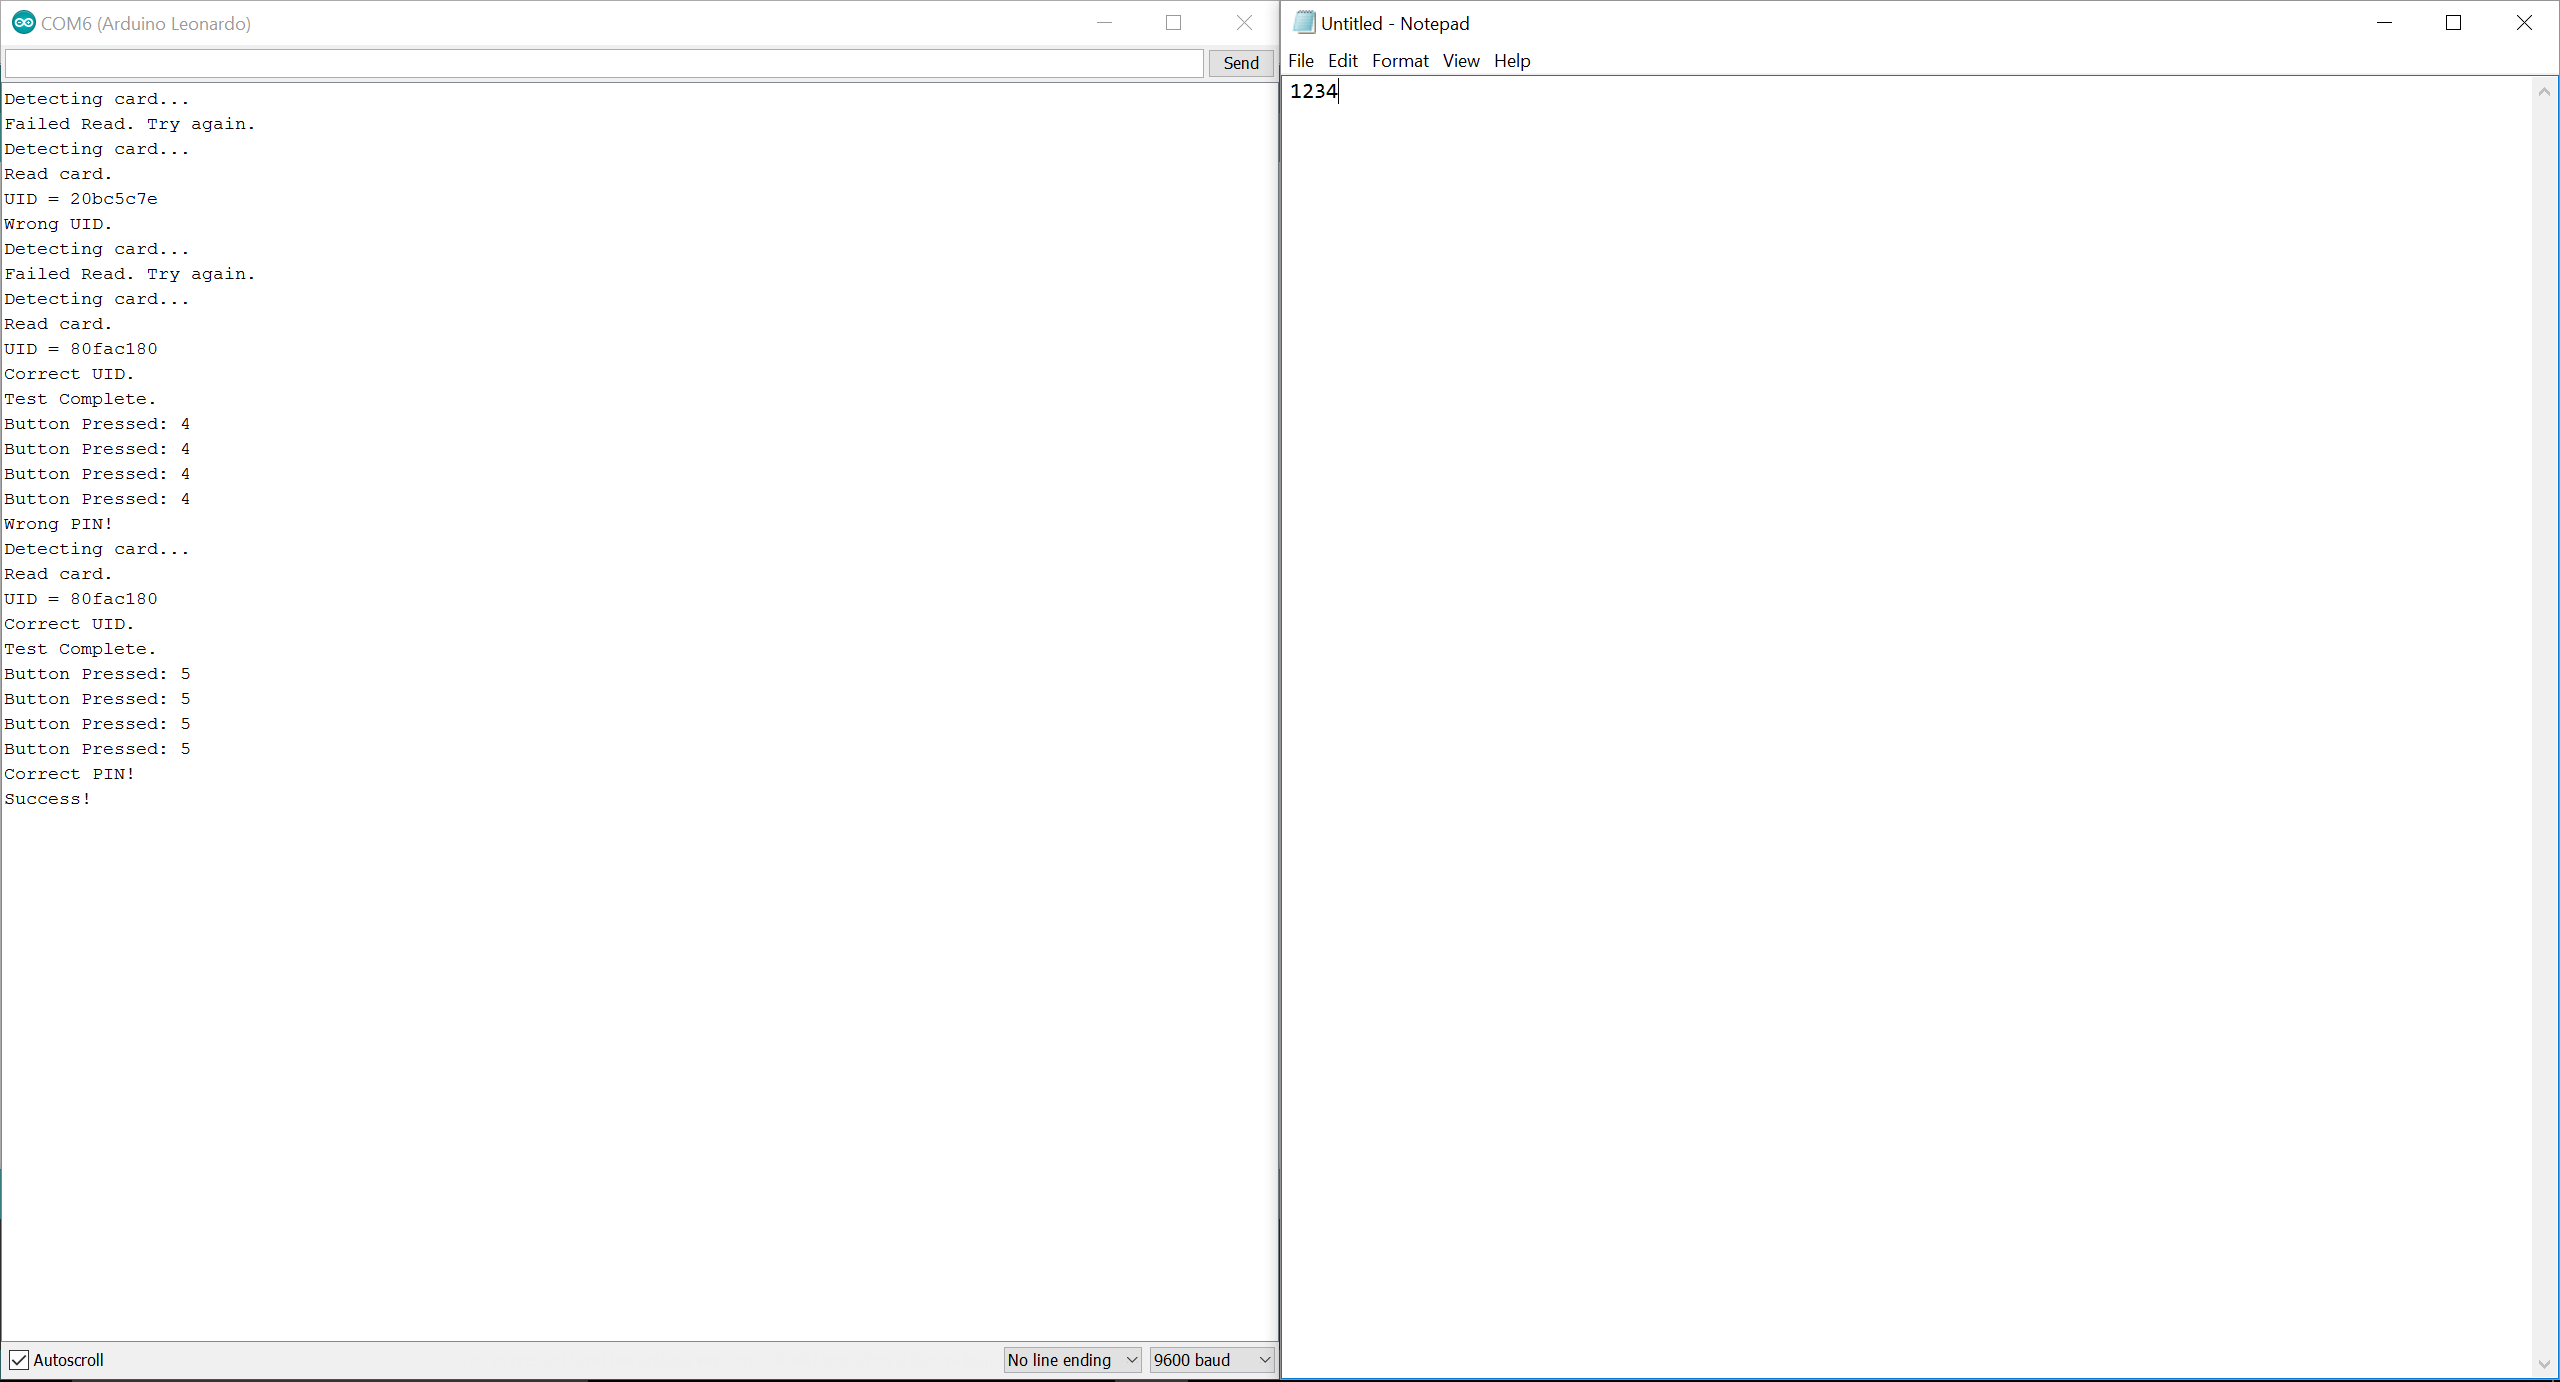Open Notepad's View menu

[1460, 61]
